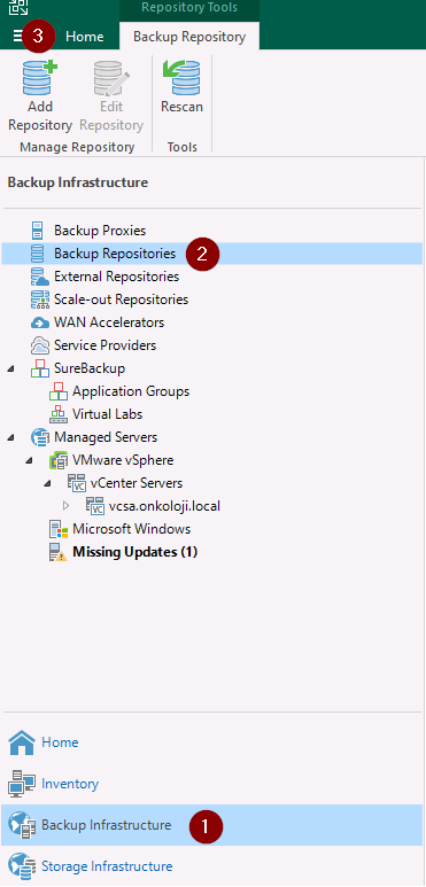Collapse the vCenter Servers node
The image size is (426, 887).
point(48,484)
